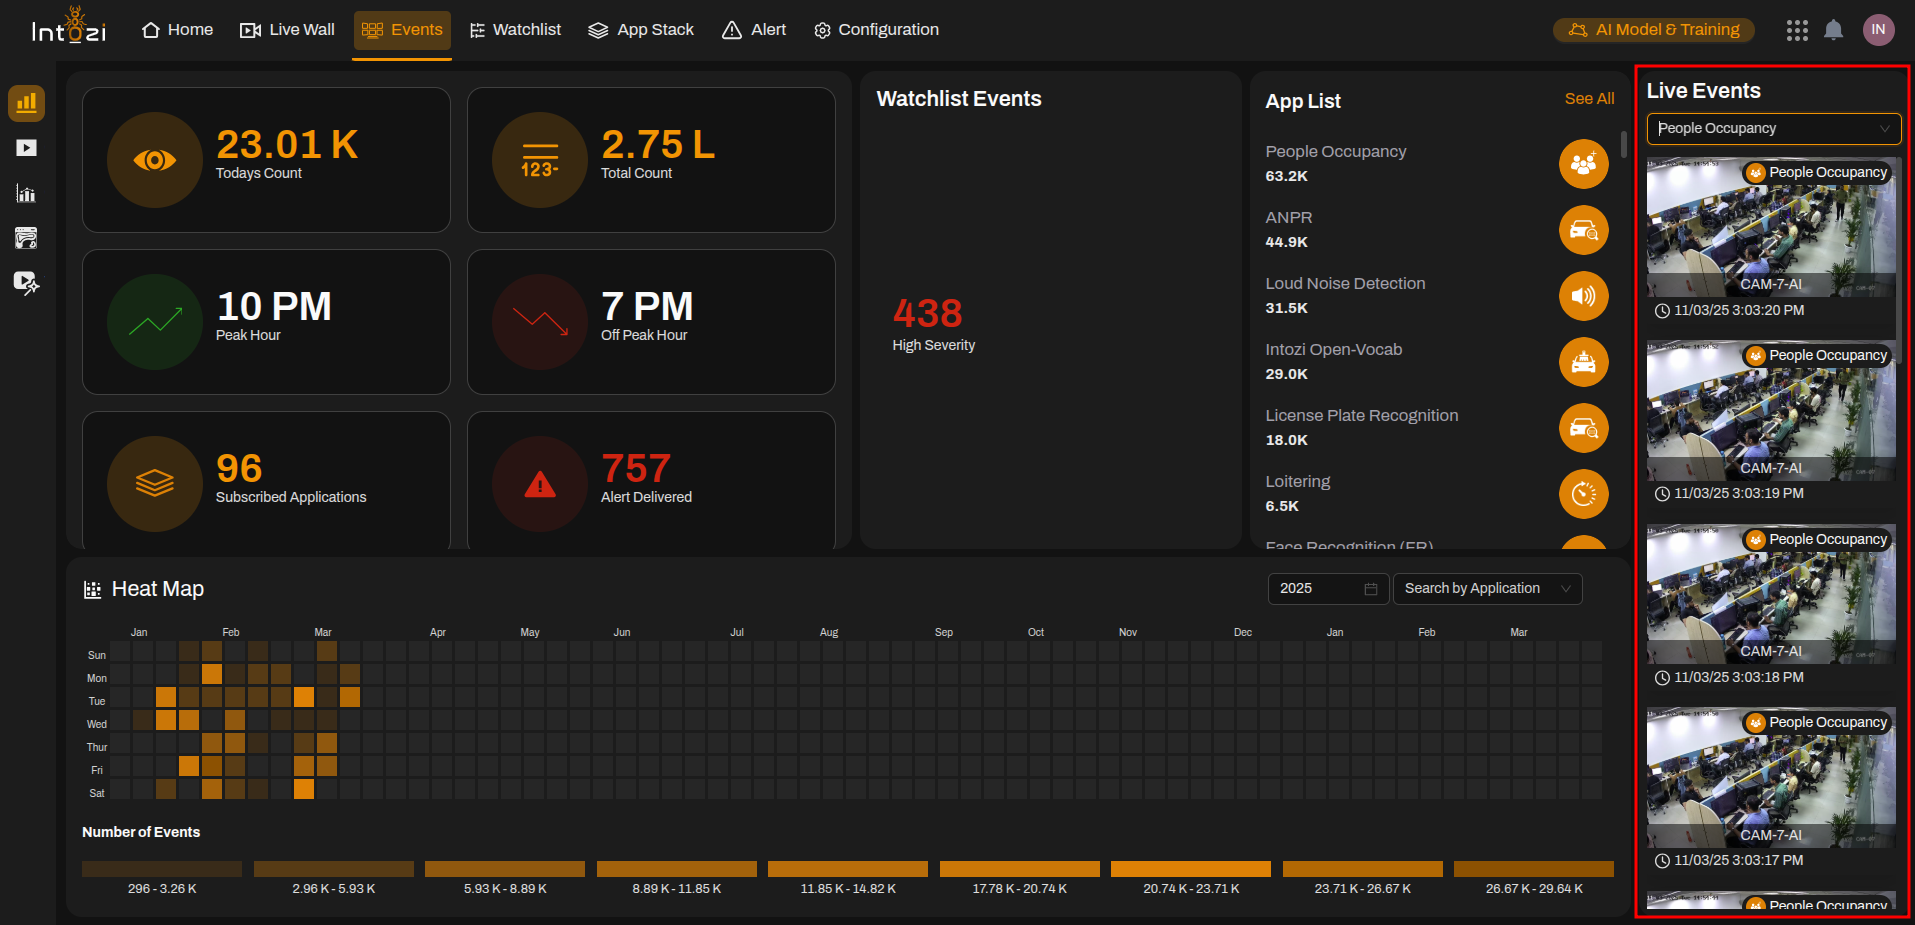The width and height of the screenshot is (1915, 925).
Task: Click the ANPR car icon
Action: pos(1583,230)
